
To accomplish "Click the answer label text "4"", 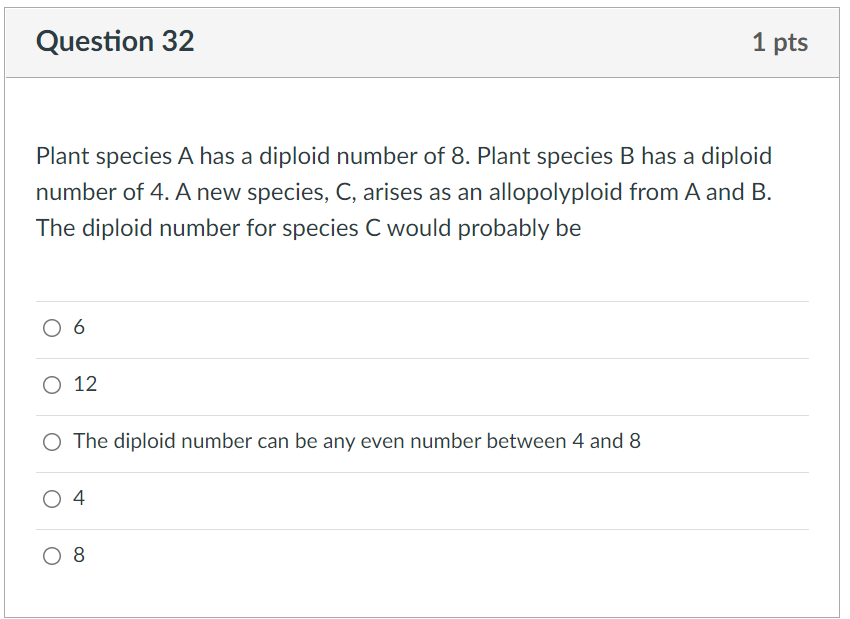I will pos(79,498).
